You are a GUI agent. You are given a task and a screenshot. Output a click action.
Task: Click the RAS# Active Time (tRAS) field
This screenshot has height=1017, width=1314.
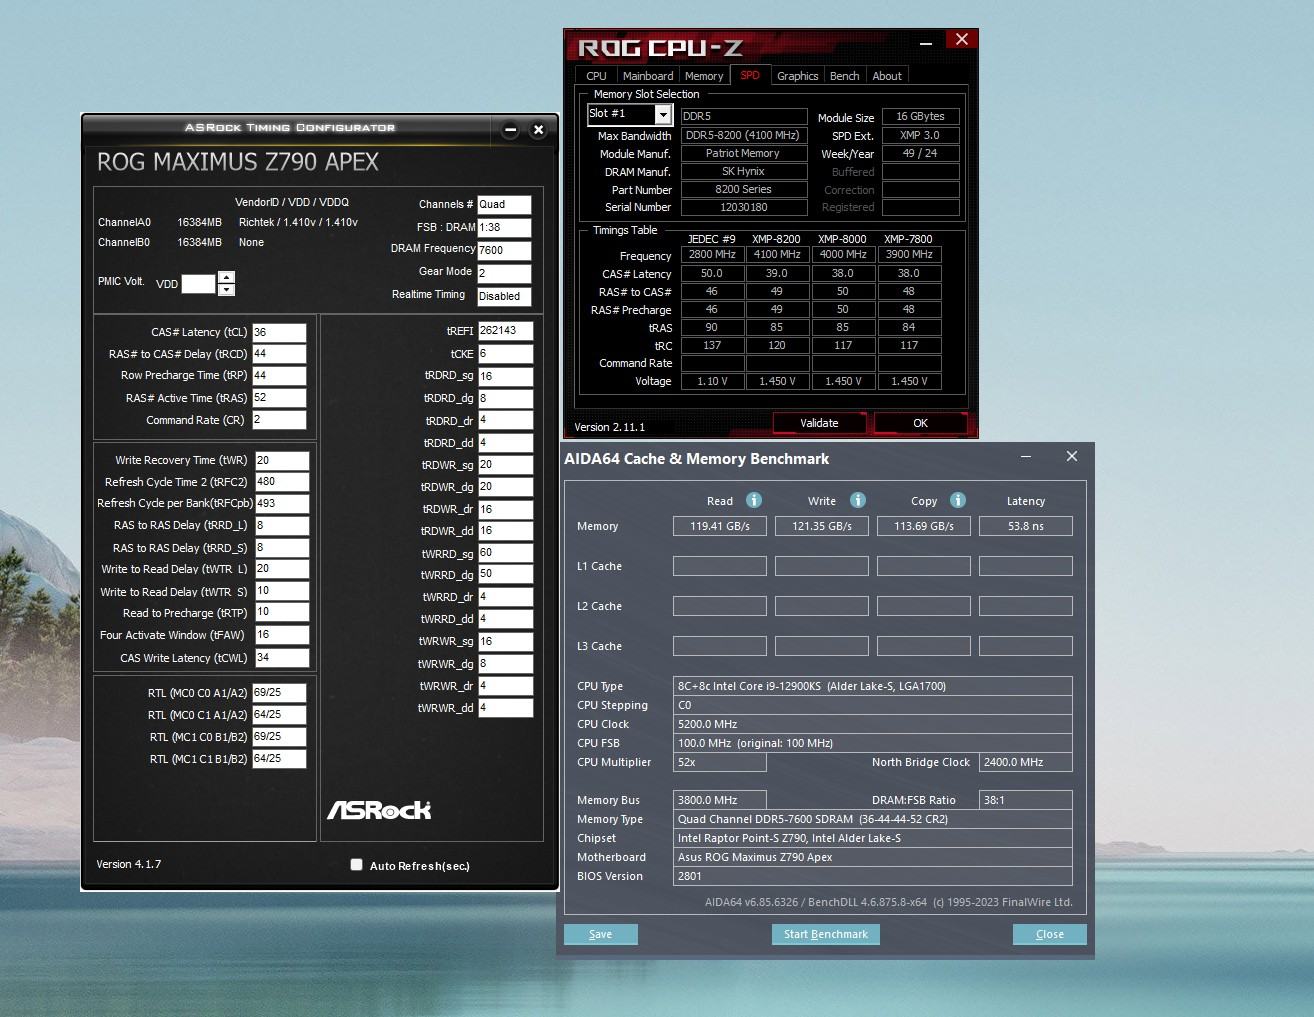(279, 398)
